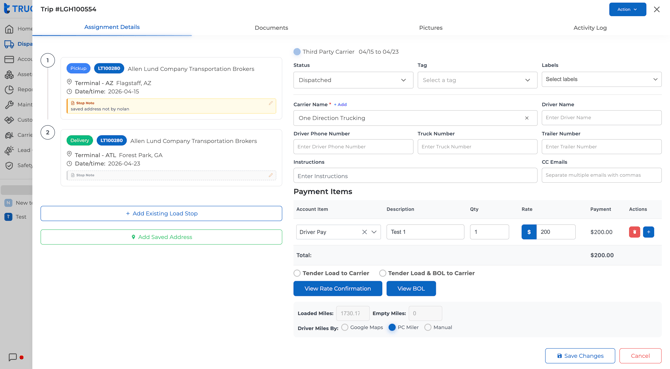Open the Customers handshake icon
670x369 pixels.
tap(9, 120)
